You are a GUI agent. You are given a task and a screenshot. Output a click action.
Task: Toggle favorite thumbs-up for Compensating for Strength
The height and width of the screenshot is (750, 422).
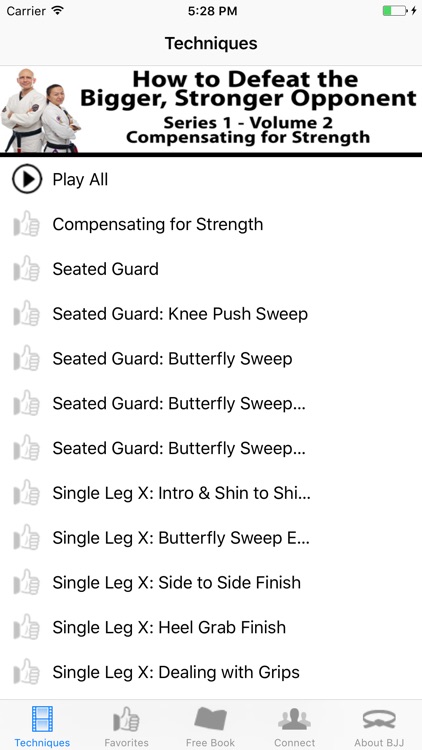click(26, 224)
